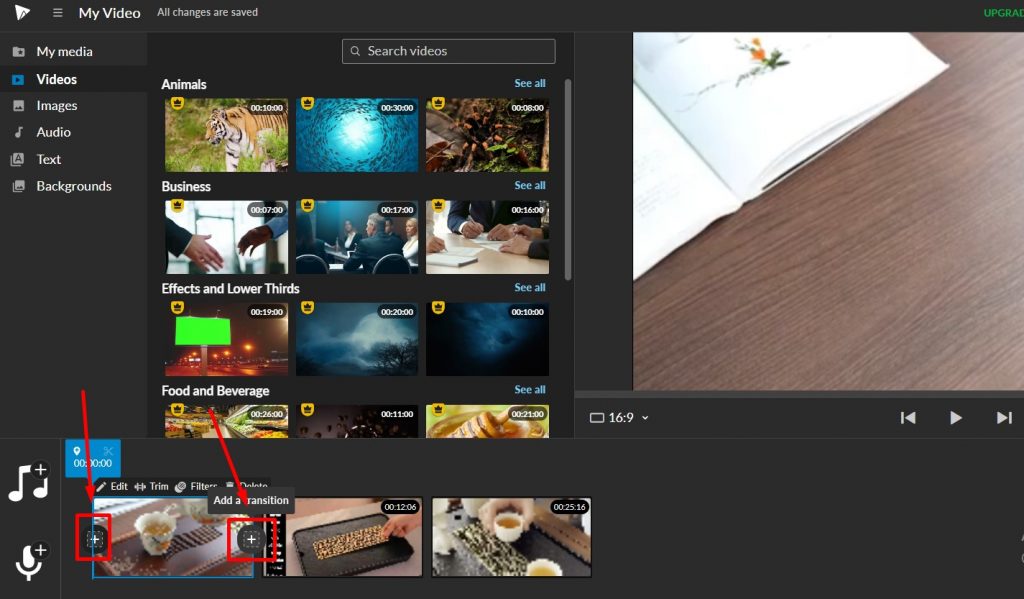Add a transition between the first two clips
The image size is (1024, 599).
tap(250, 538)
